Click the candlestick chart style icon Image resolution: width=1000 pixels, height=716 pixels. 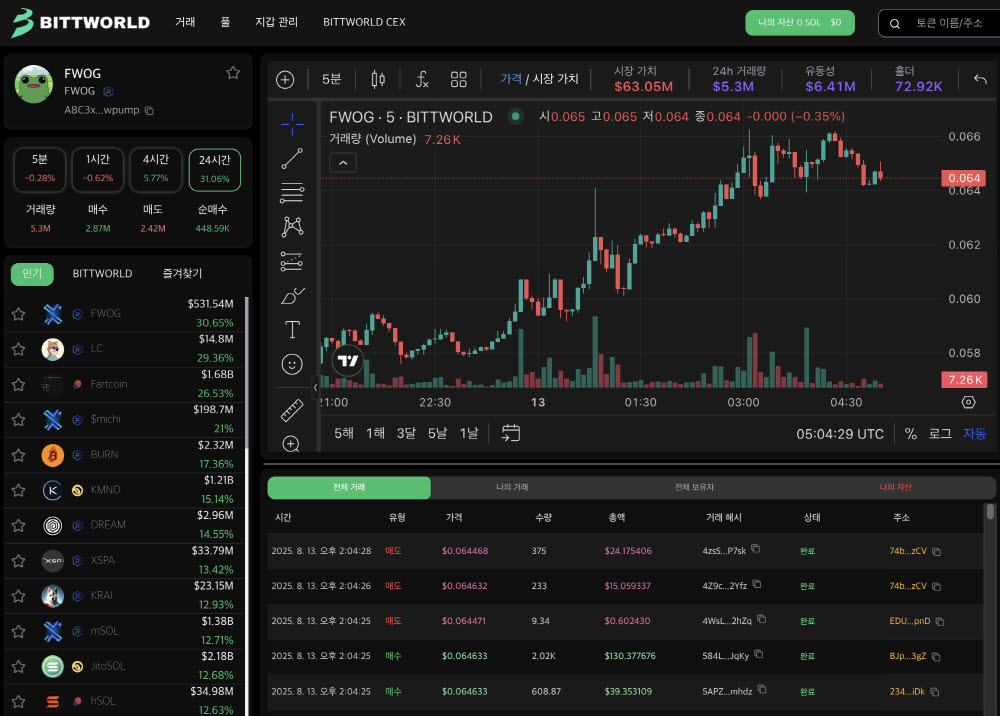(378, 80)
